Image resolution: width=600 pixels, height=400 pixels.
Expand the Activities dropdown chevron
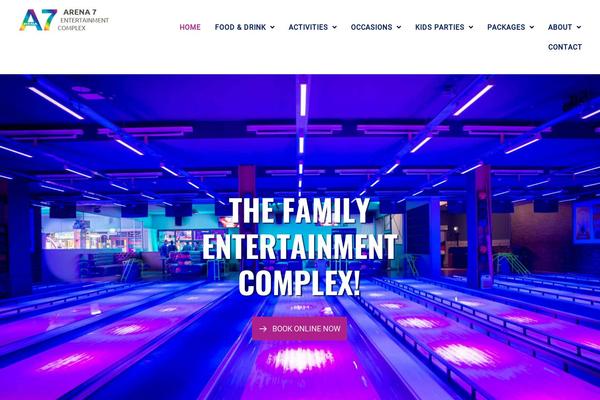[334, 27]
